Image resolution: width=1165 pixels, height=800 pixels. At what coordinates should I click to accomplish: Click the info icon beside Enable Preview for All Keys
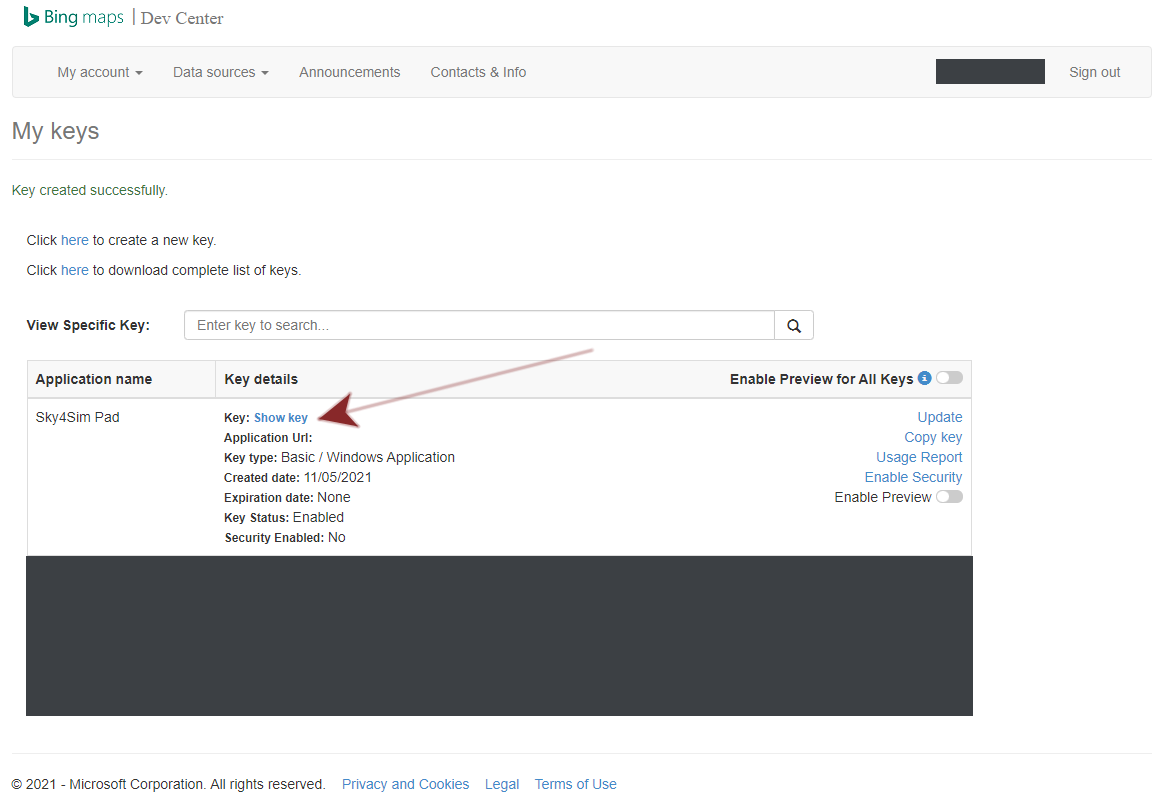[924, 378]
